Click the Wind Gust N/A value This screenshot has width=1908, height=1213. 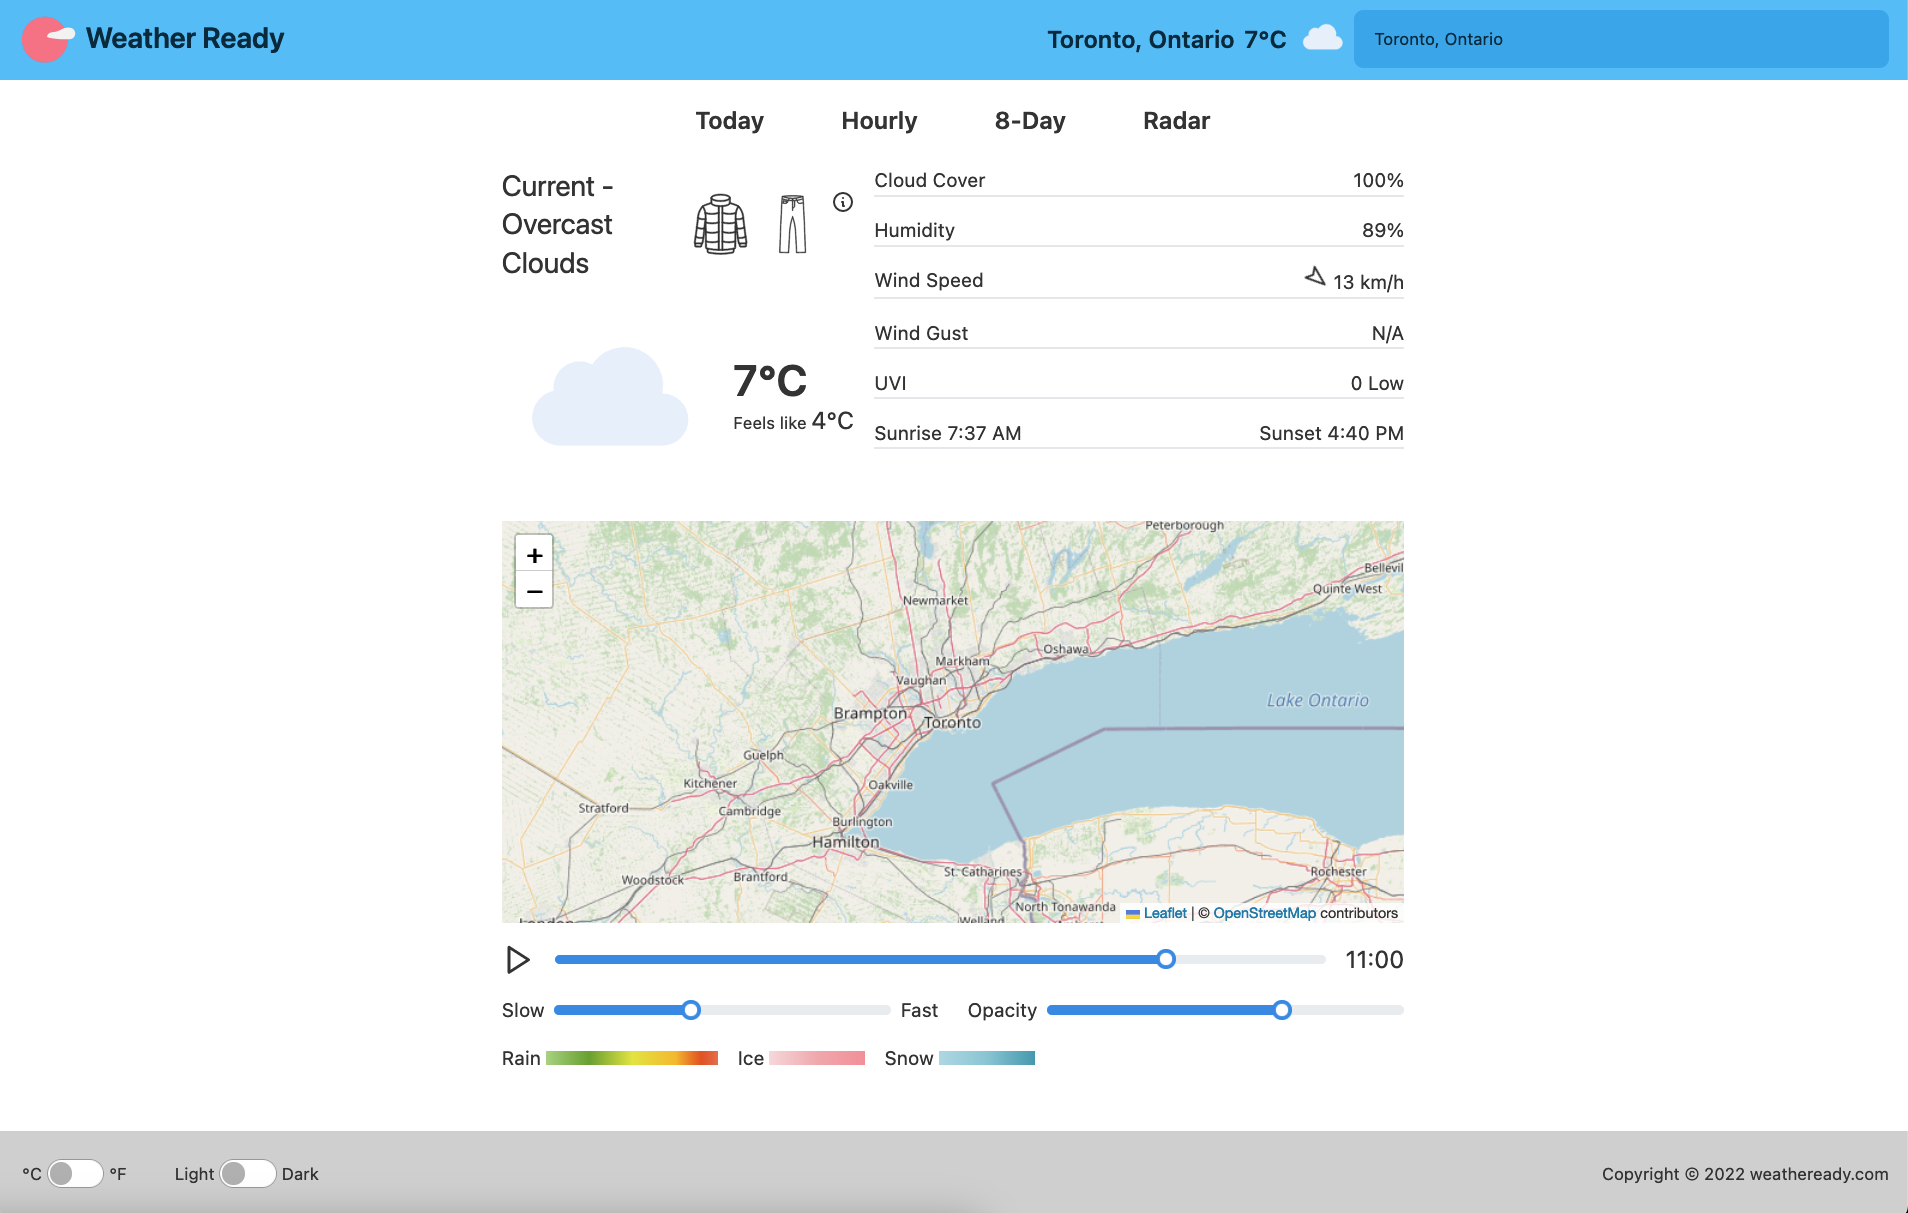point(1387,333)
